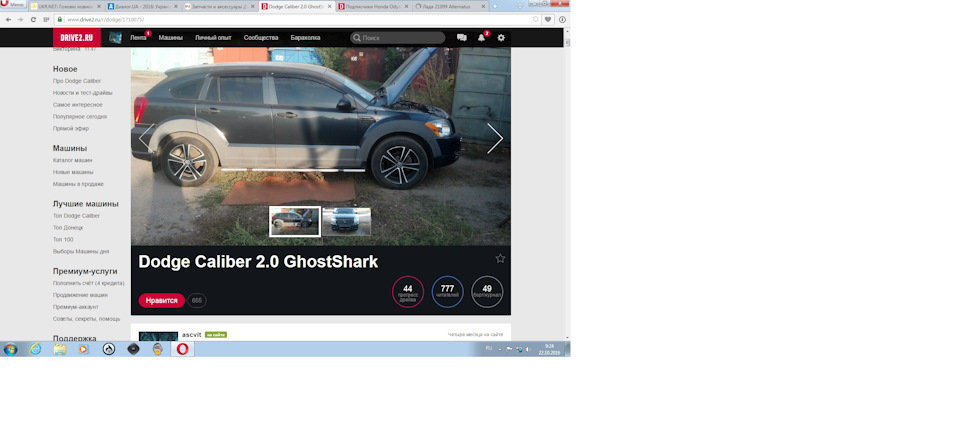Click the shield icon inside address bar

coord(535,20)
